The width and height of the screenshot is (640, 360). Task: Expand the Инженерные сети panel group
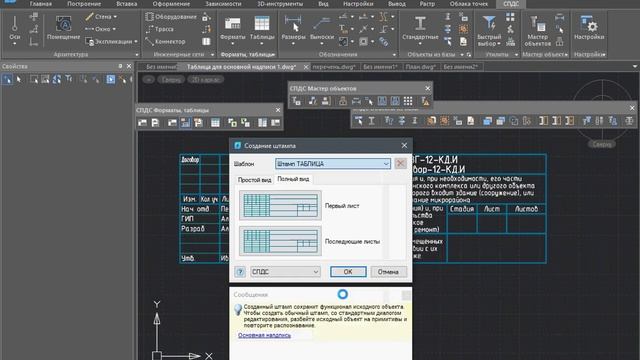(x=212, y=55)
